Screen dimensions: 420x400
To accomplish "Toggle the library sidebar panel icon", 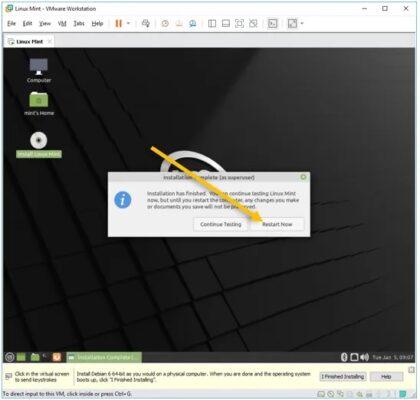I will coord(212,23).
